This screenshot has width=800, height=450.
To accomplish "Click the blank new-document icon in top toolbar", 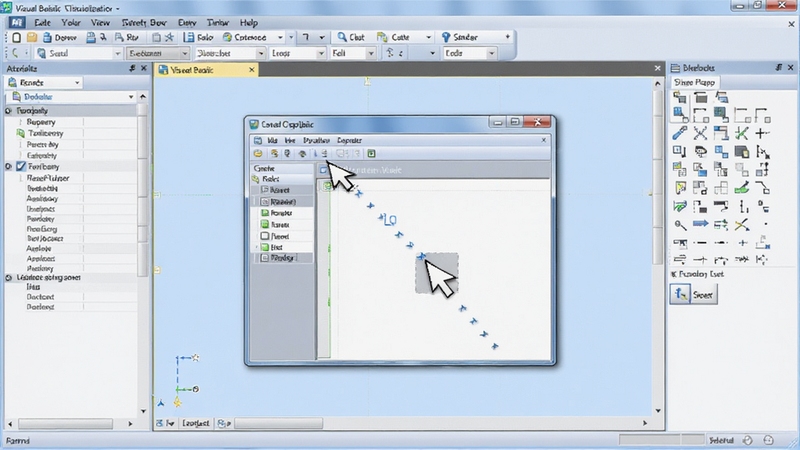I will pyautogui.click(x=16, y=37).
